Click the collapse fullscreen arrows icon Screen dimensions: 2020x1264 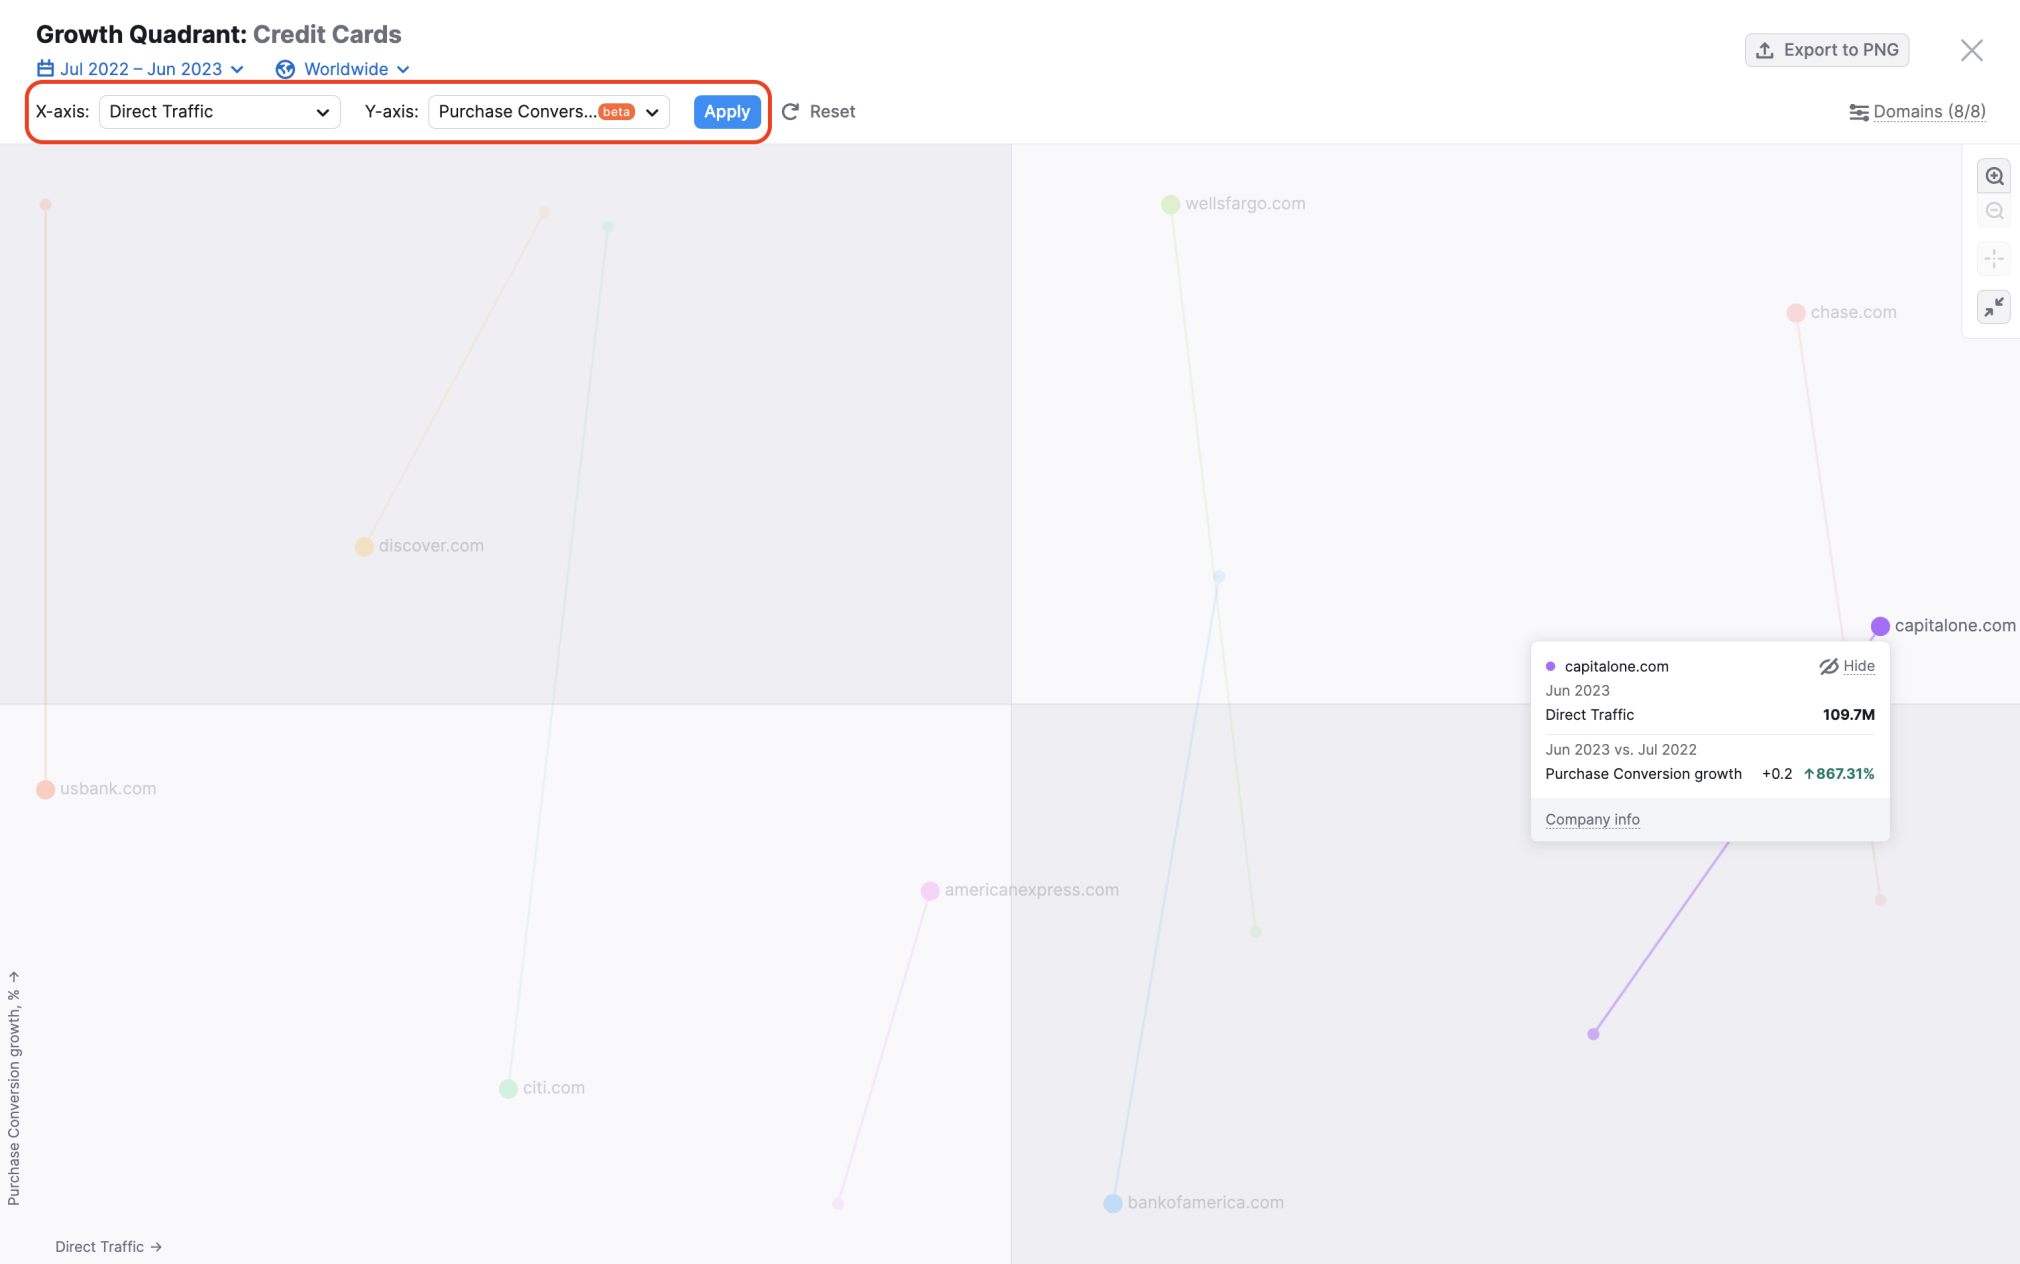[1994, 306]
